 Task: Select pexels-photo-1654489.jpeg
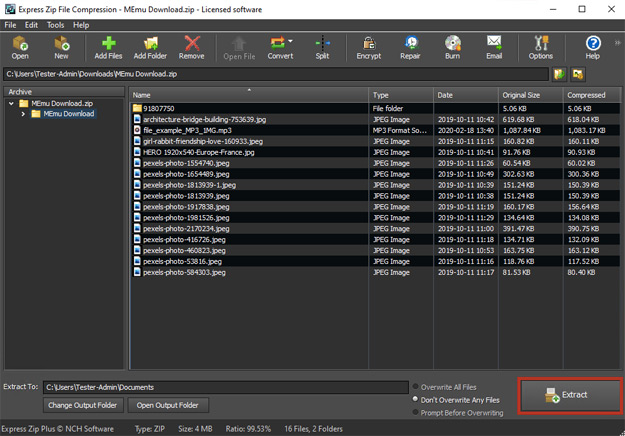(x=375, y=174)
